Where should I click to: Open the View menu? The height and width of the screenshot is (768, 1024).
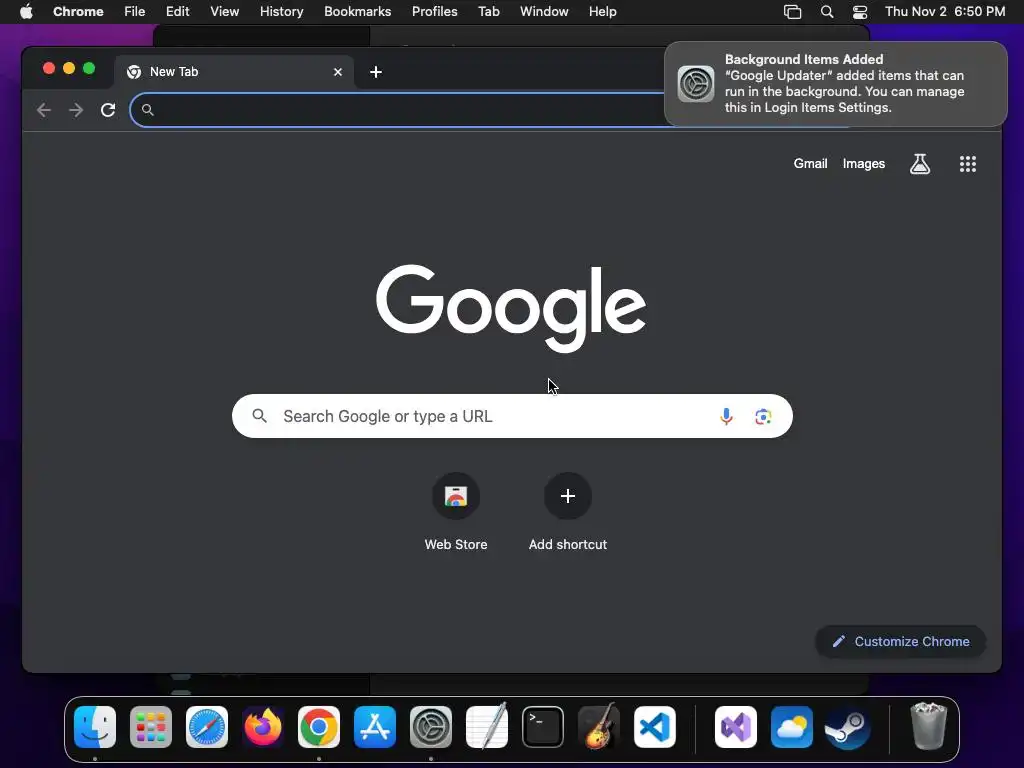point(224,12)
